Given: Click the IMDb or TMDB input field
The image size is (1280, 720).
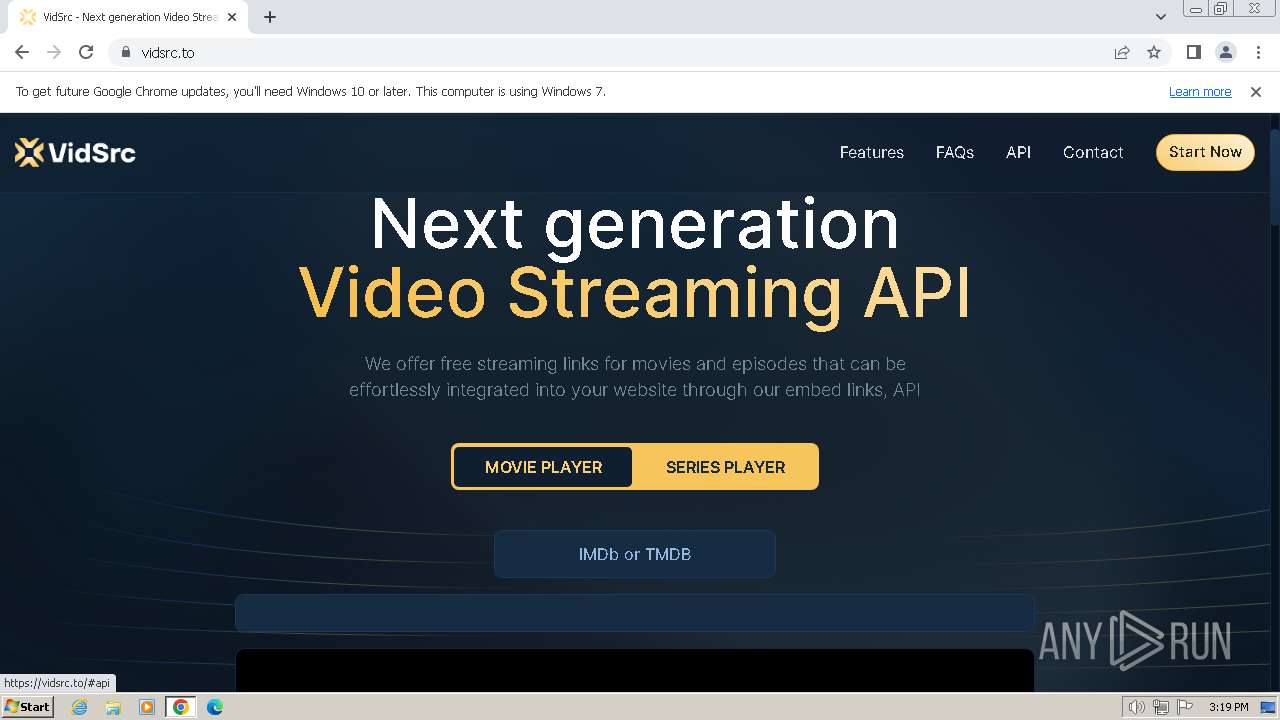Looking at the screenshot, I should [x=635, y=554].
